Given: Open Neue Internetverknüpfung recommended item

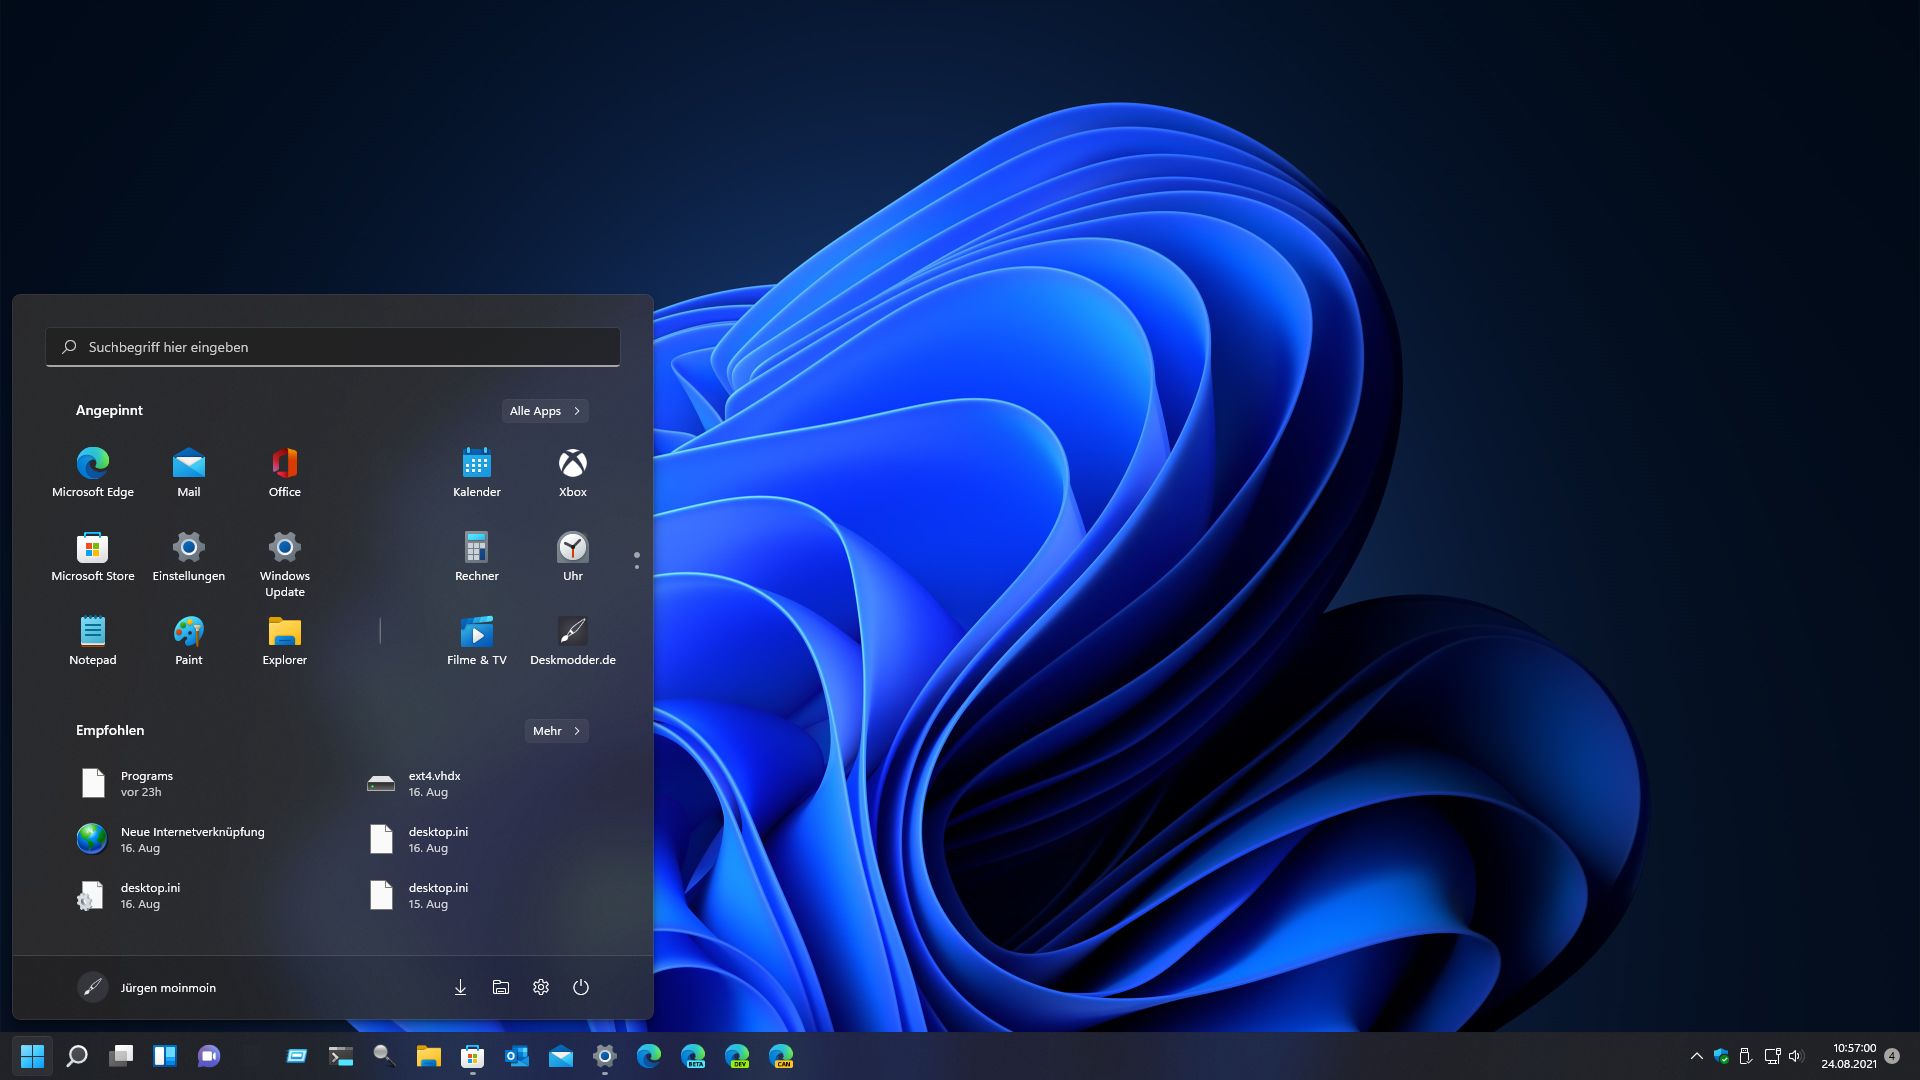Looking at the screenshot, I should click(x=190, y=839).
